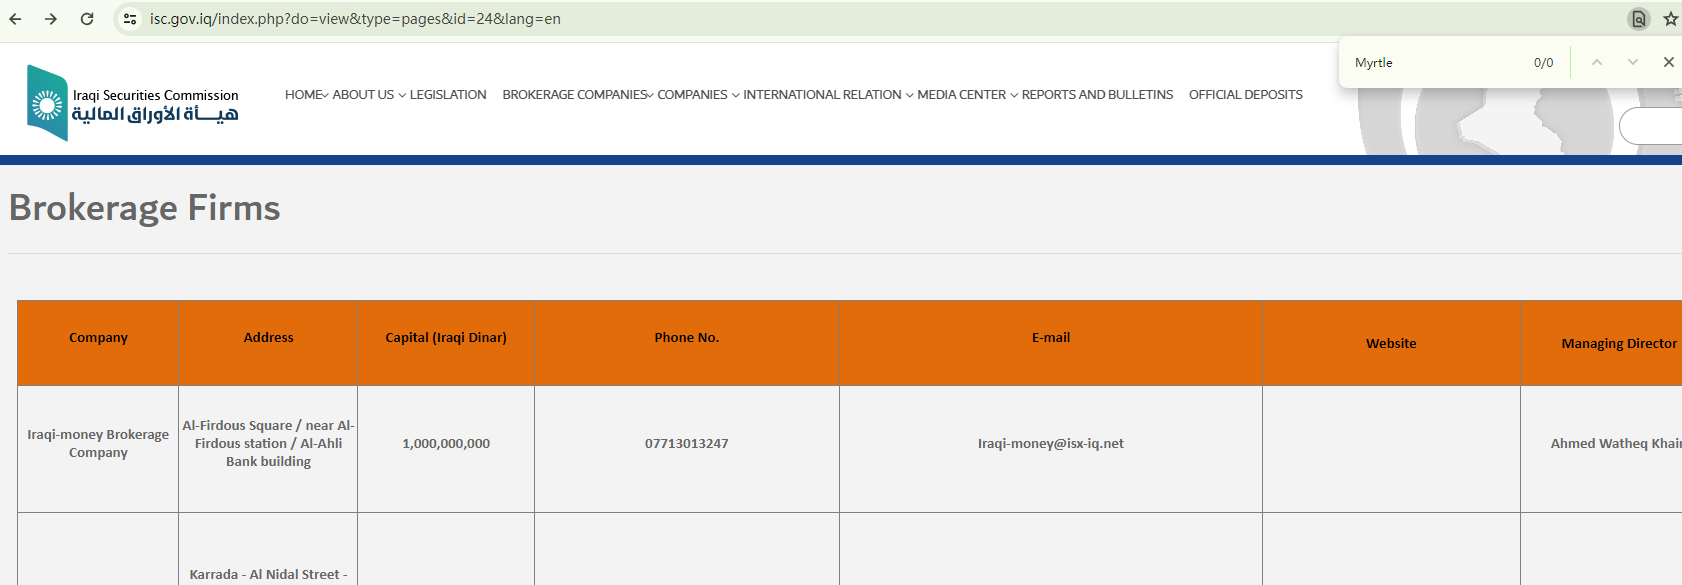
Task: Select the Karrada - Al Nidal Street address
Action: click(x=268, y=575)
